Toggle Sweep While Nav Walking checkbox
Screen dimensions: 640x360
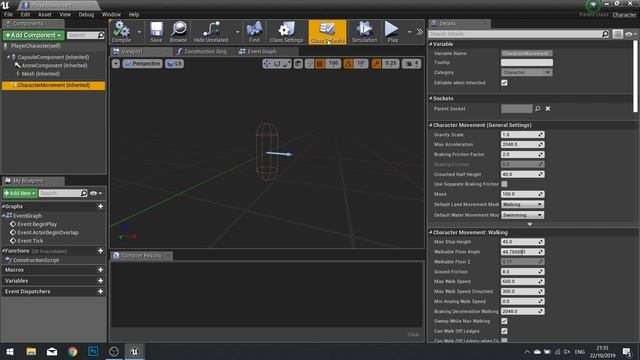504,321
